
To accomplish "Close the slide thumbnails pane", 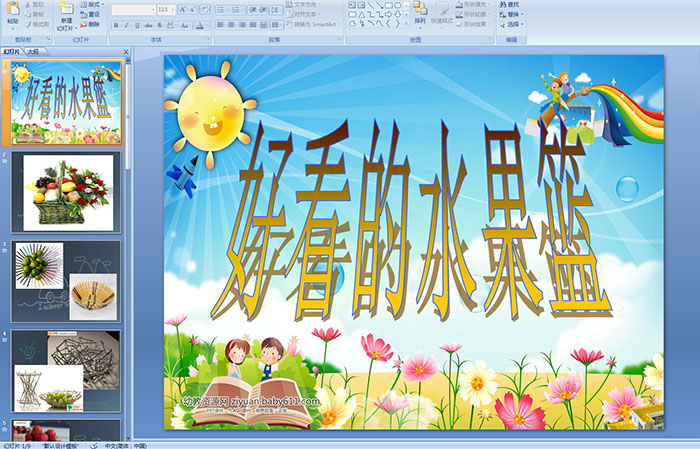I will coord(126,52).
